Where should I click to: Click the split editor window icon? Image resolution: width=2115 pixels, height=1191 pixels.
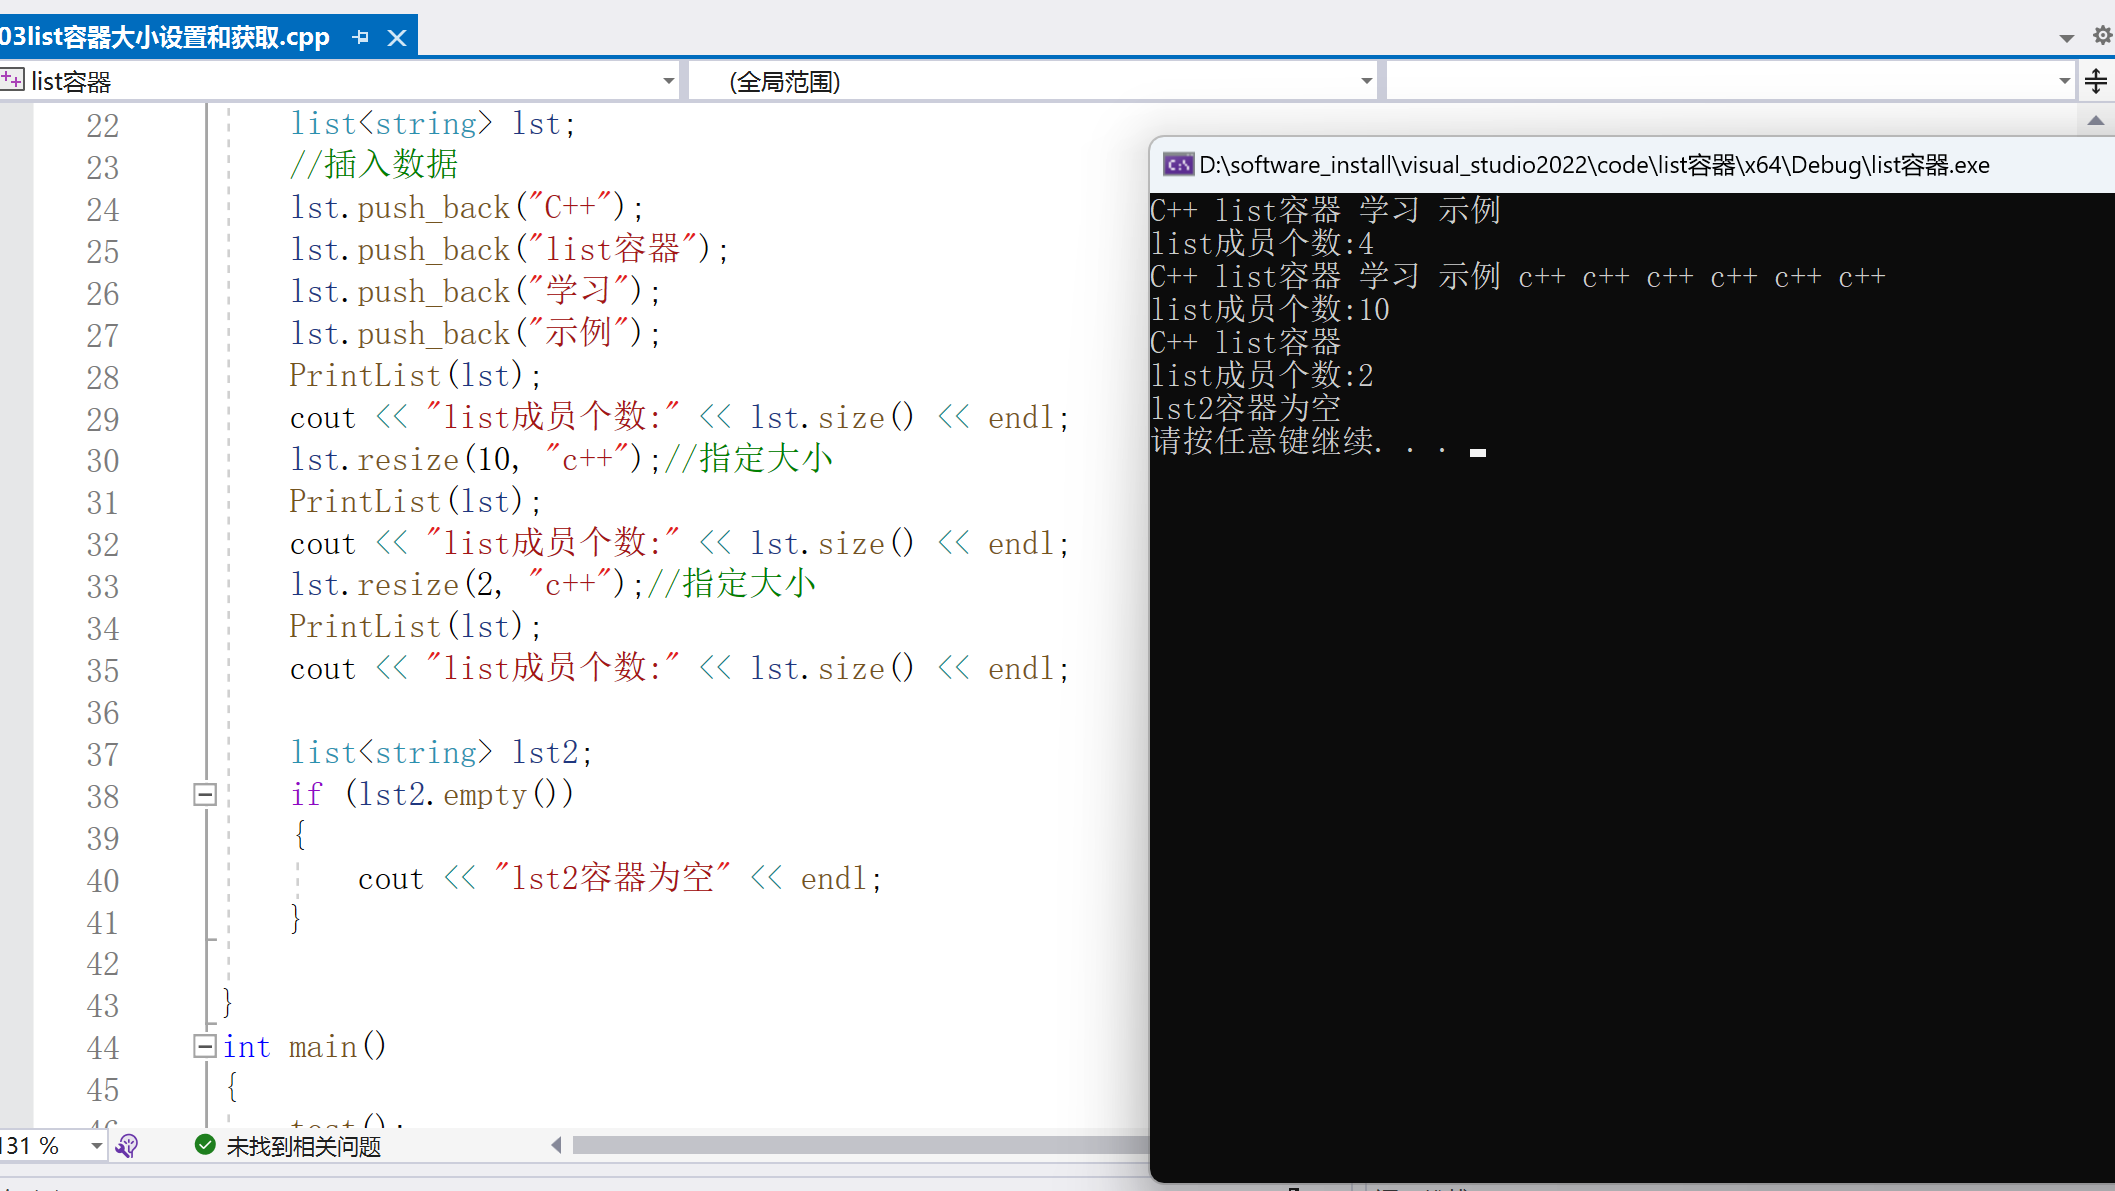[x=2096, y=81]
